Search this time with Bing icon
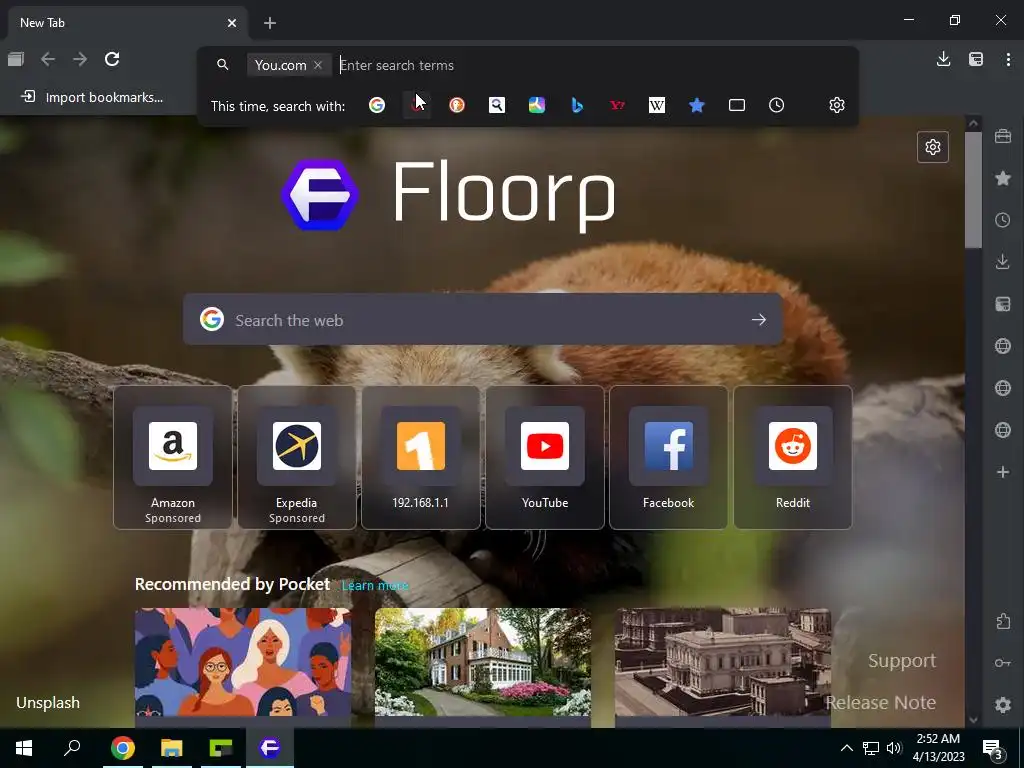 577,105
